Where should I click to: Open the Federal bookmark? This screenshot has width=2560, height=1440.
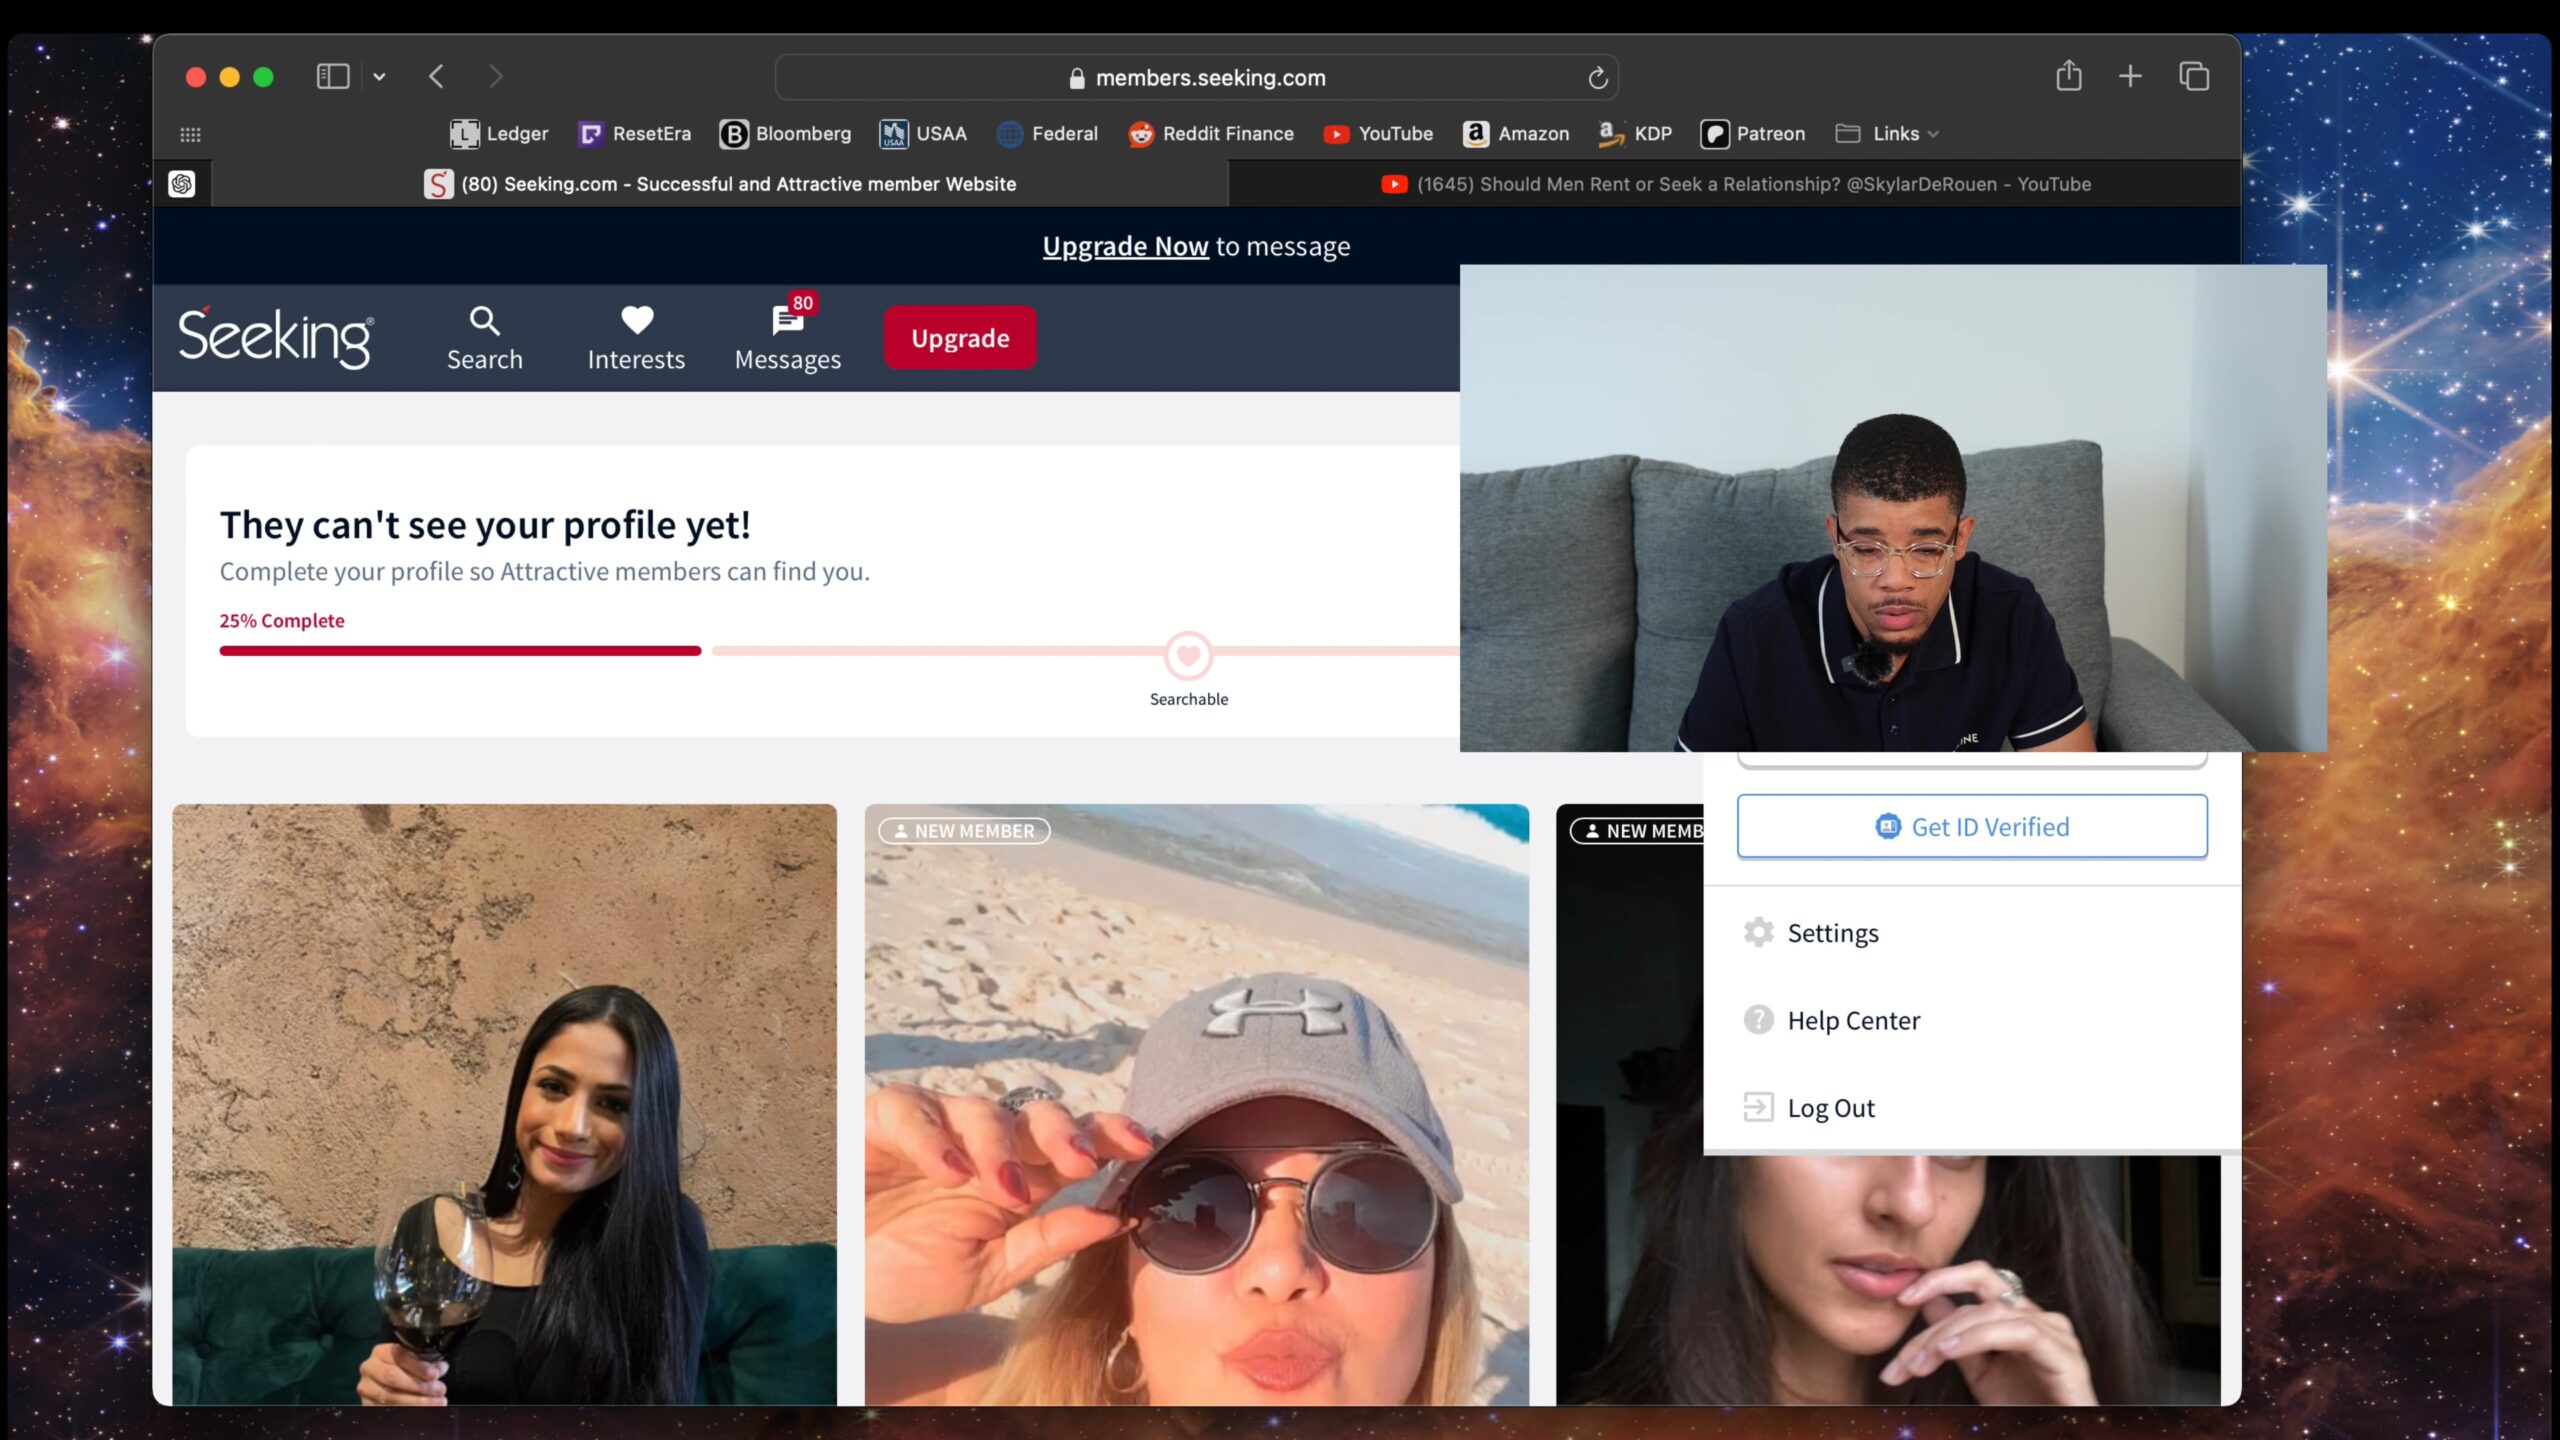[1047, 134]
